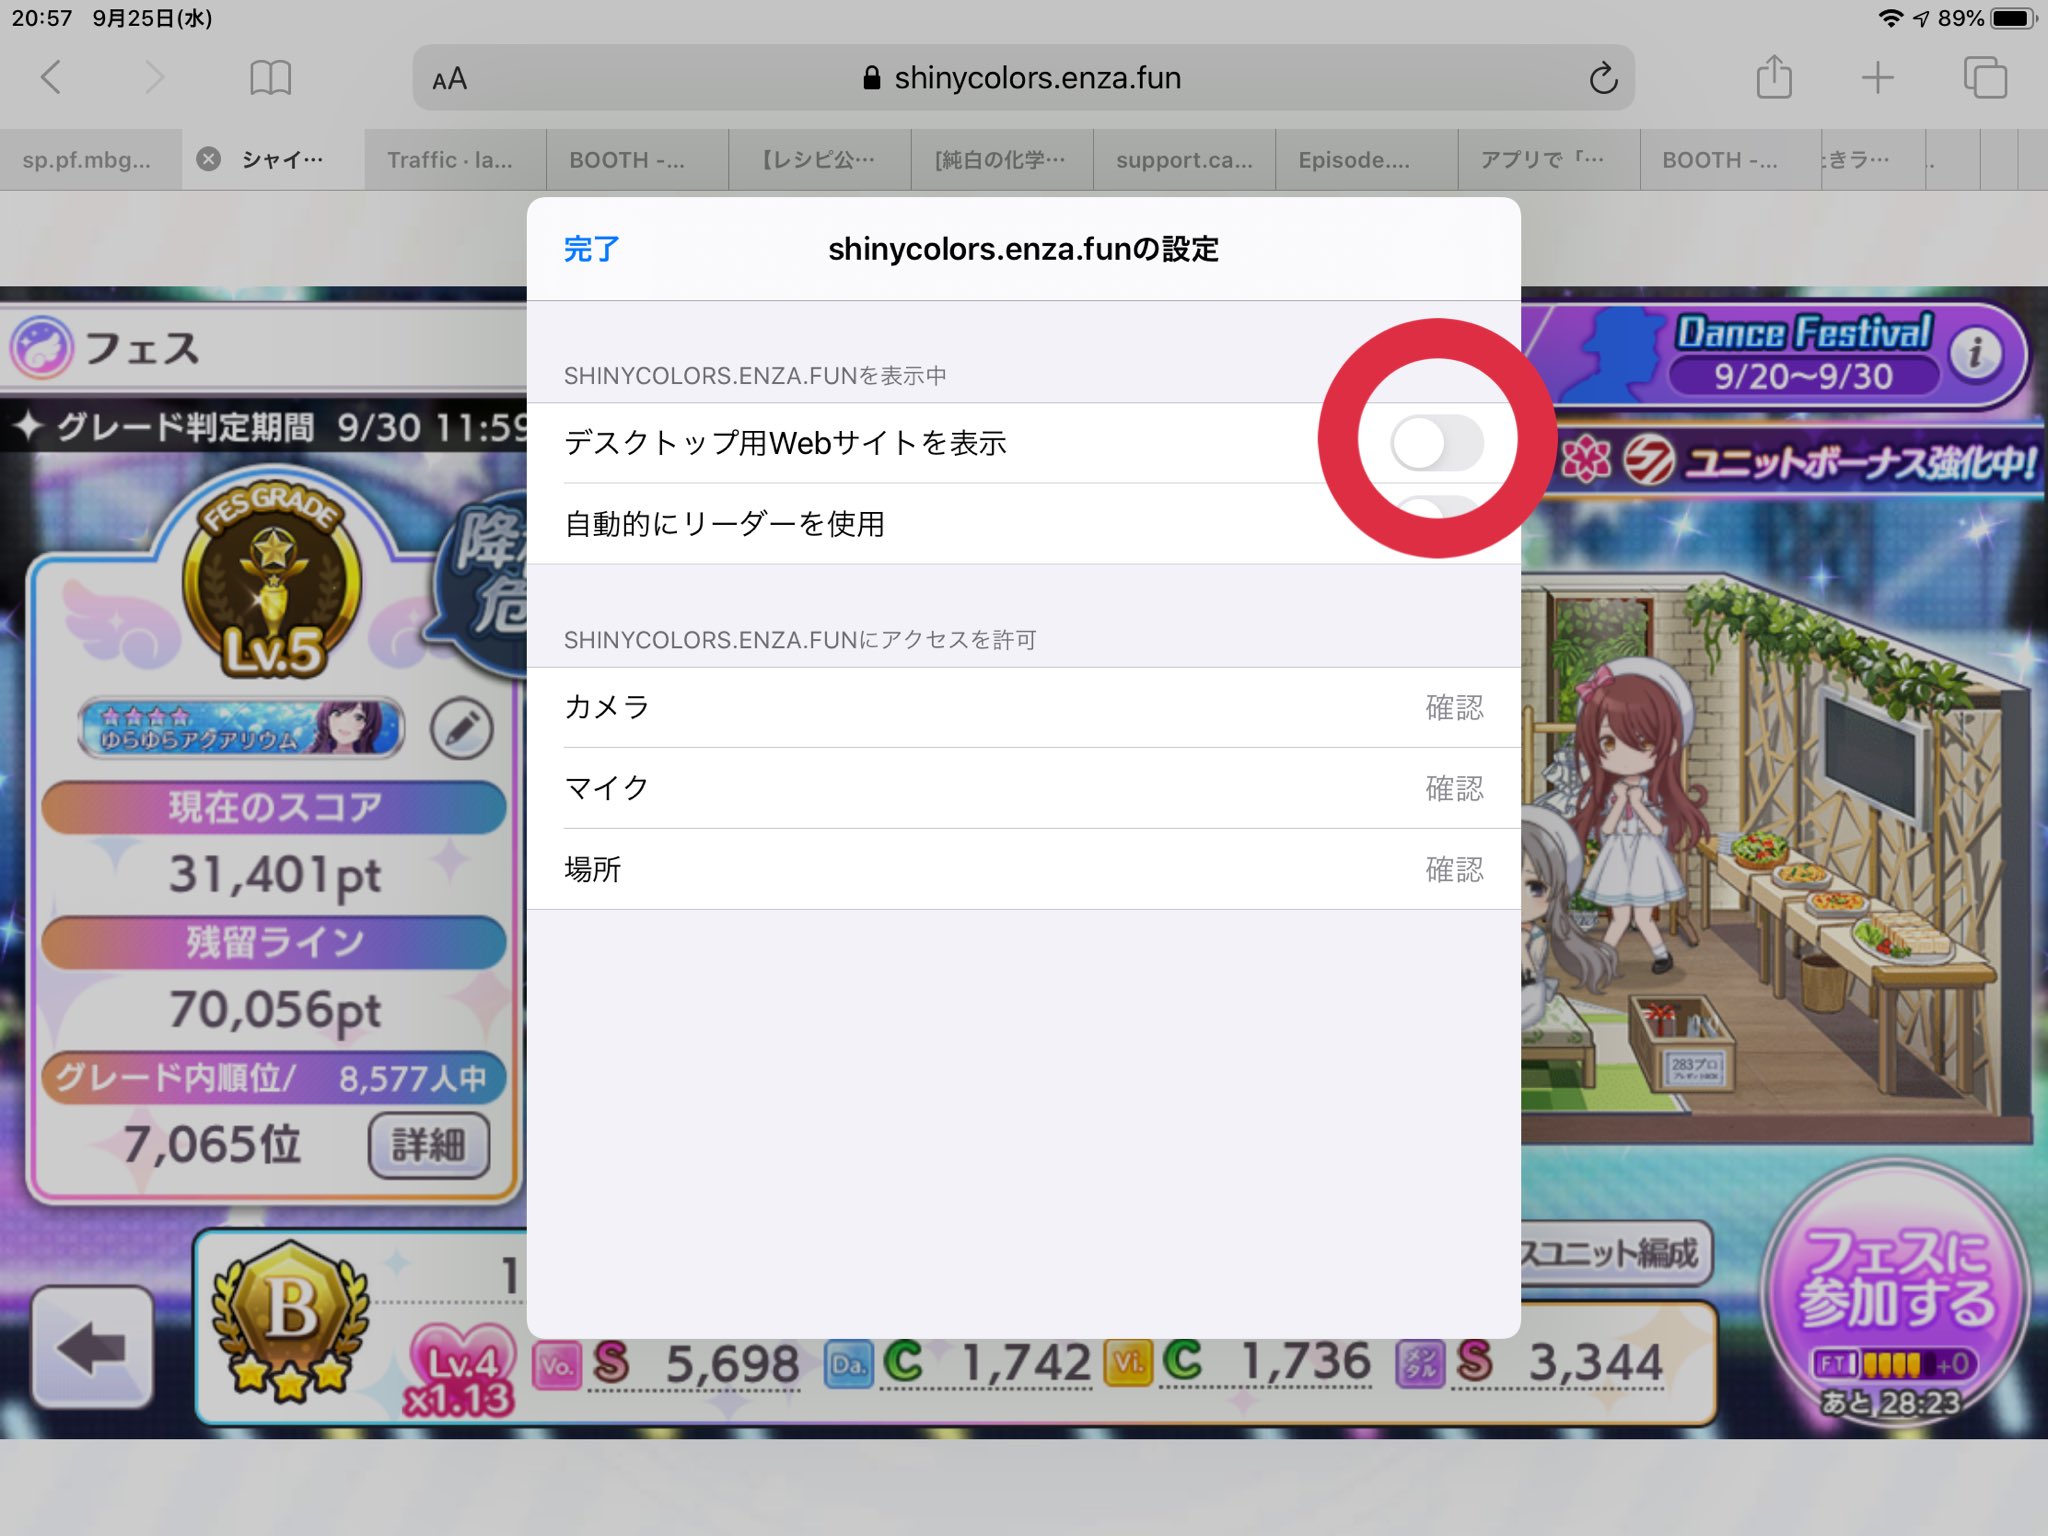The height and width of the screenshot is (1536, 2048).
Task: Tap フェスユニット編成 button
Action: [1616, 1253]
